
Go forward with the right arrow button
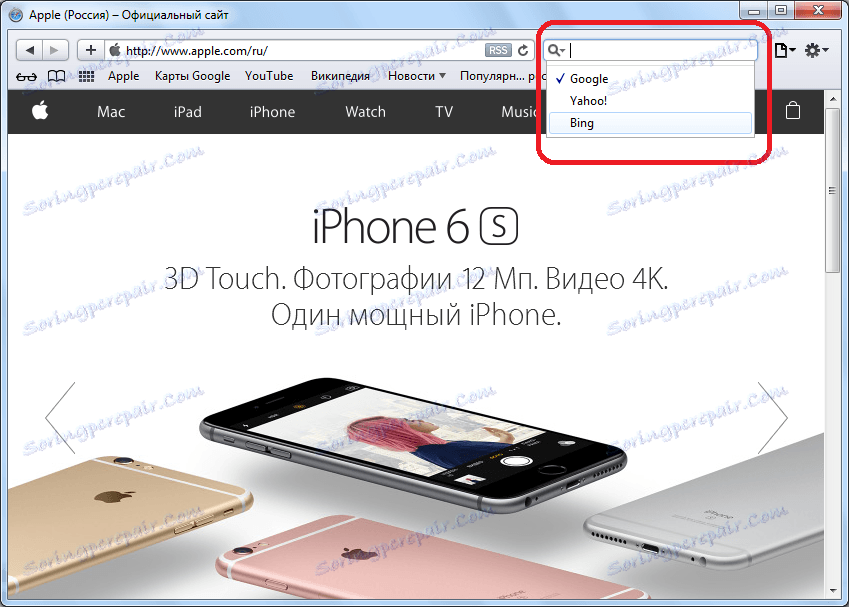click(55, 50)
